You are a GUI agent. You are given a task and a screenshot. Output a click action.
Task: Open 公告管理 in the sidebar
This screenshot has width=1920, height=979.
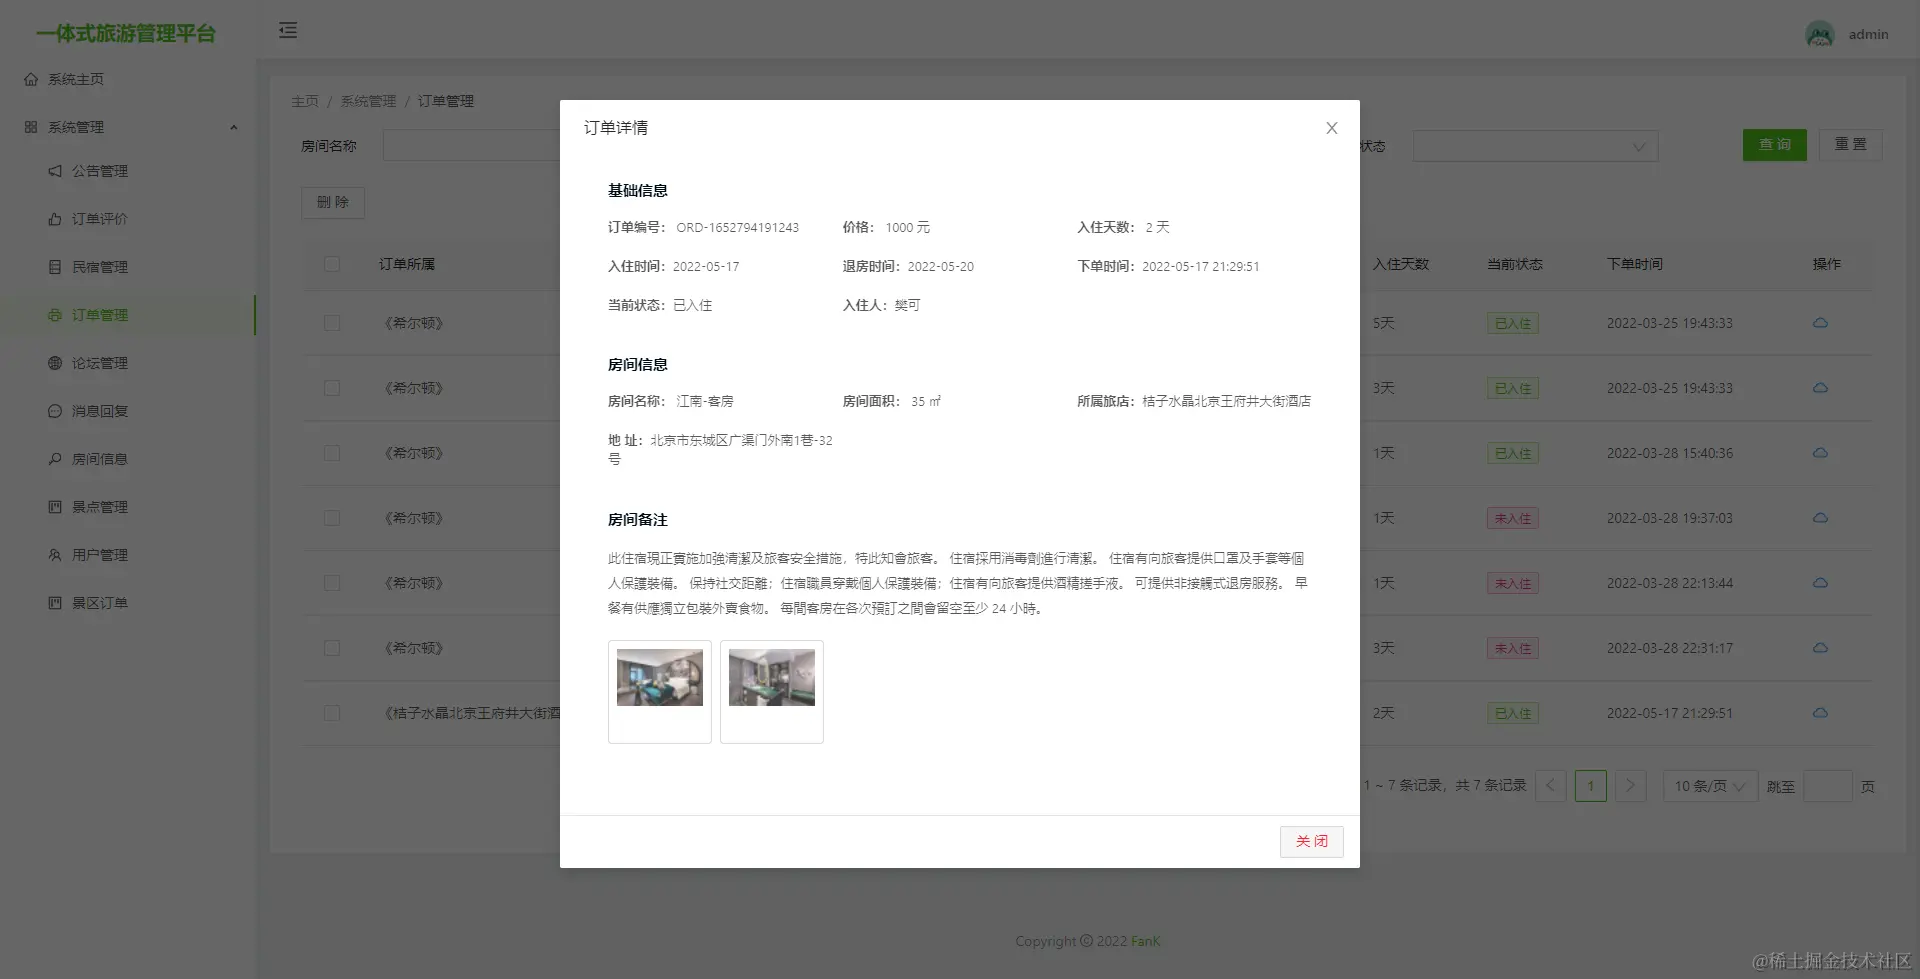coord(100,171)
